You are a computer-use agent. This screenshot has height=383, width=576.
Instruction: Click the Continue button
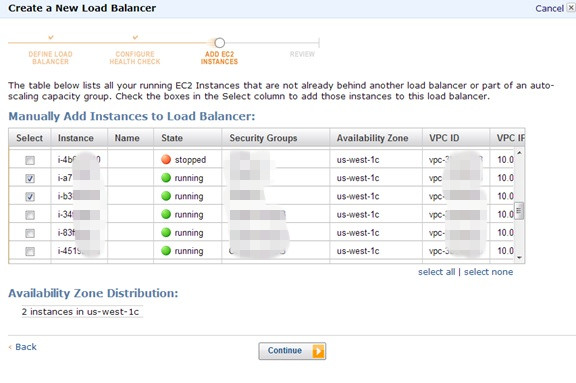[292, 351]
